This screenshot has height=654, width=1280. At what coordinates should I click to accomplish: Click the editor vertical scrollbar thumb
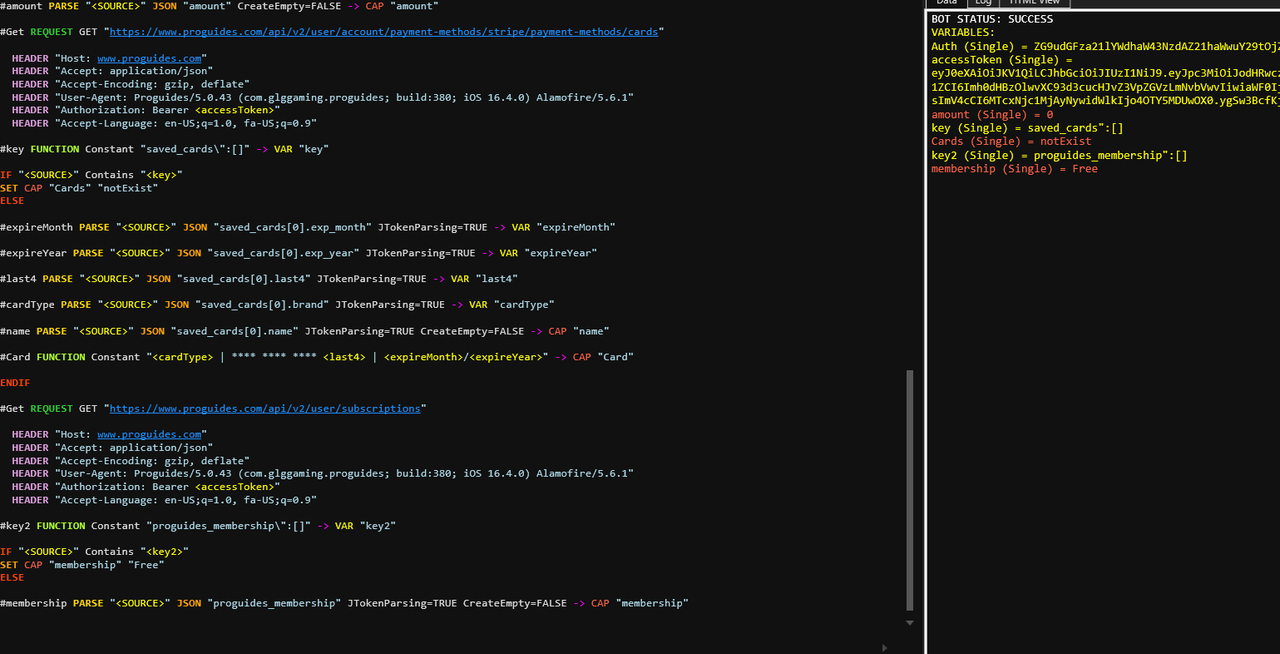[x=909, y=490]
